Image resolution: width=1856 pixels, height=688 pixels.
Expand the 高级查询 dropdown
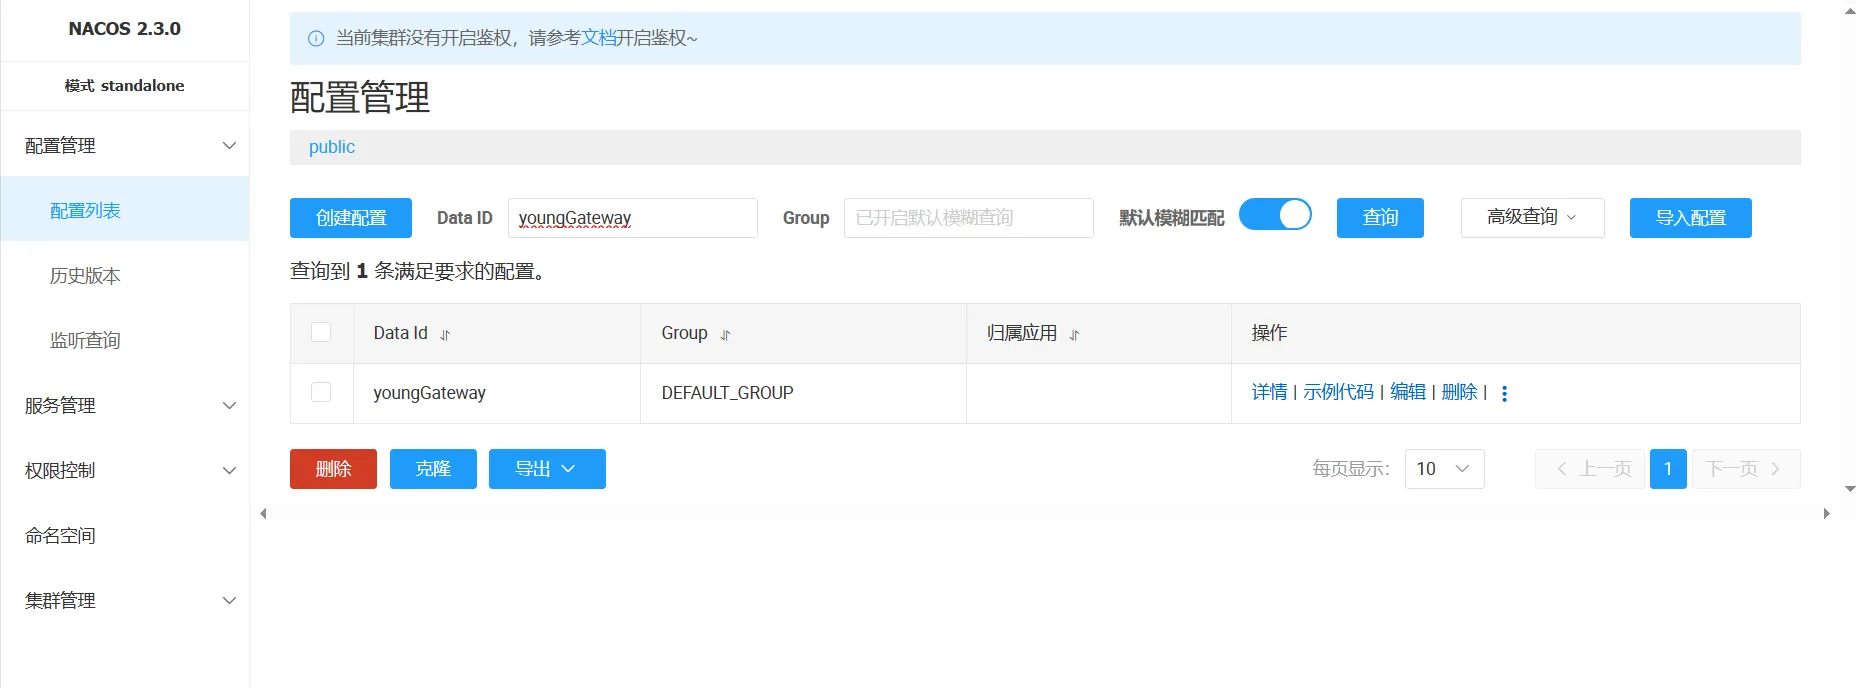[x=1532, y=218]
